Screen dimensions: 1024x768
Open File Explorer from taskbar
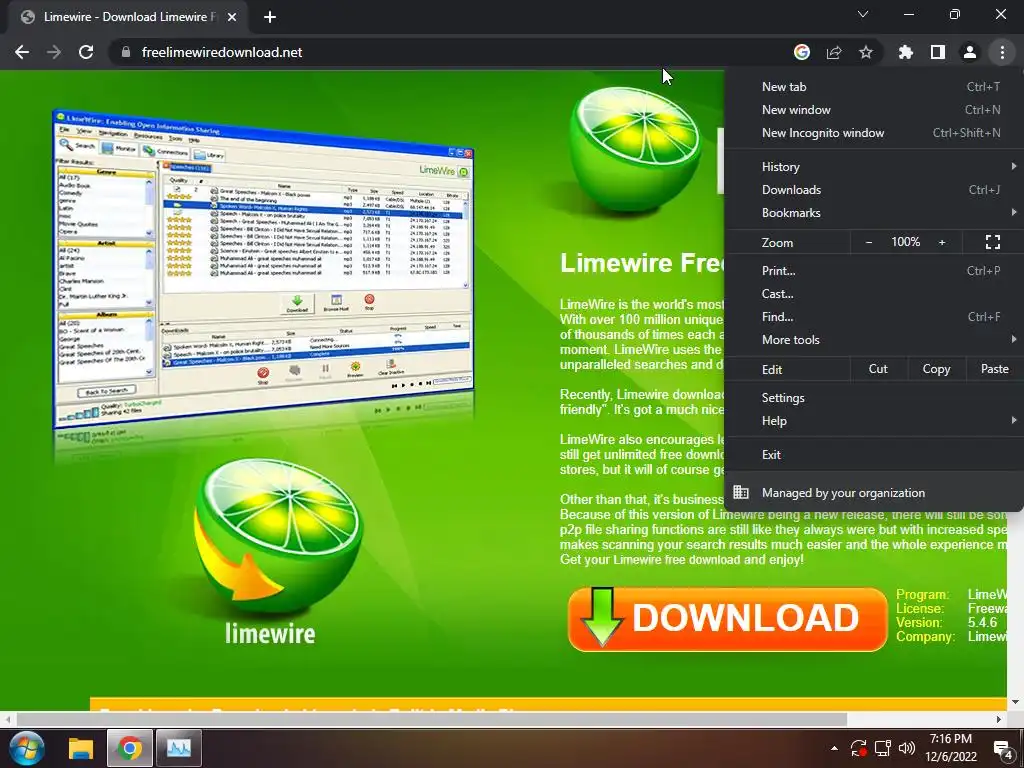point(81,748)
